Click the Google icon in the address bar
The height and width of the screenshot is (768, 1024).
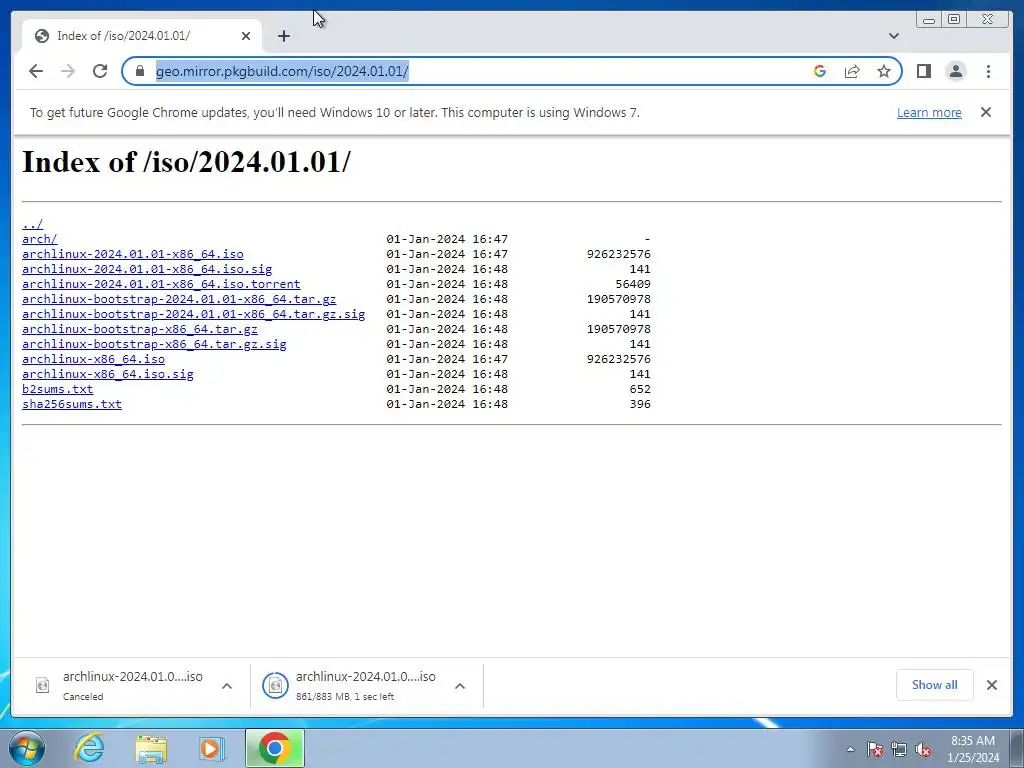coord(820,71)
